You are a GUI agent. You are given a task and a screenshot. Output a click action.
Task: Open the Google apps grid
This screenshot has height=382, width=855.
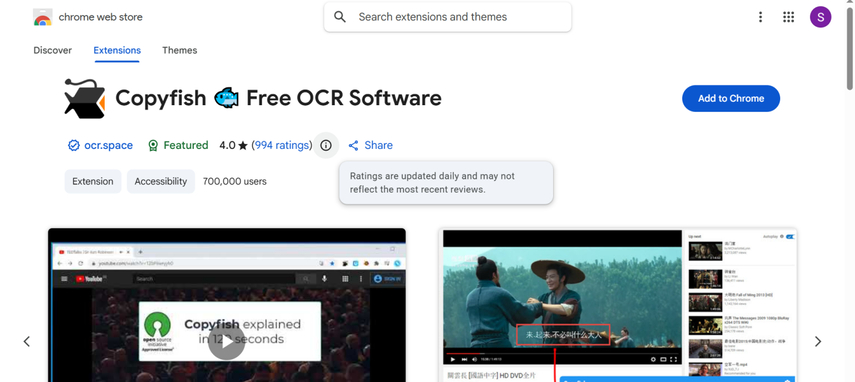[788, 17]
